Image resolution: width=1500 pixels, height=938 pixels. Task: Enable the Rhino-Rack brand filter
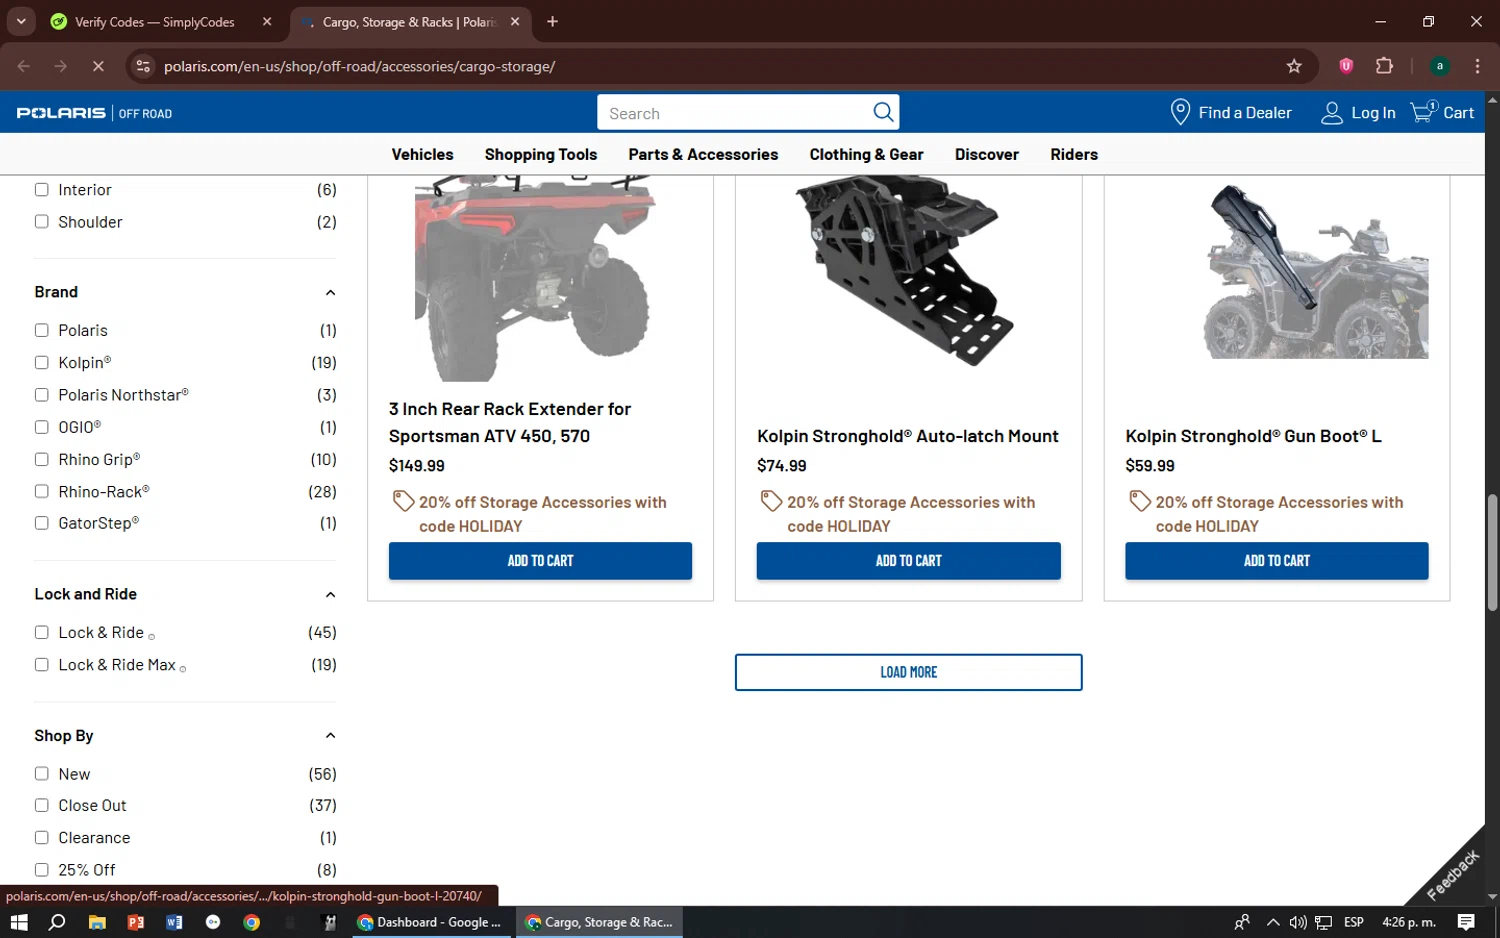point(41,491)
